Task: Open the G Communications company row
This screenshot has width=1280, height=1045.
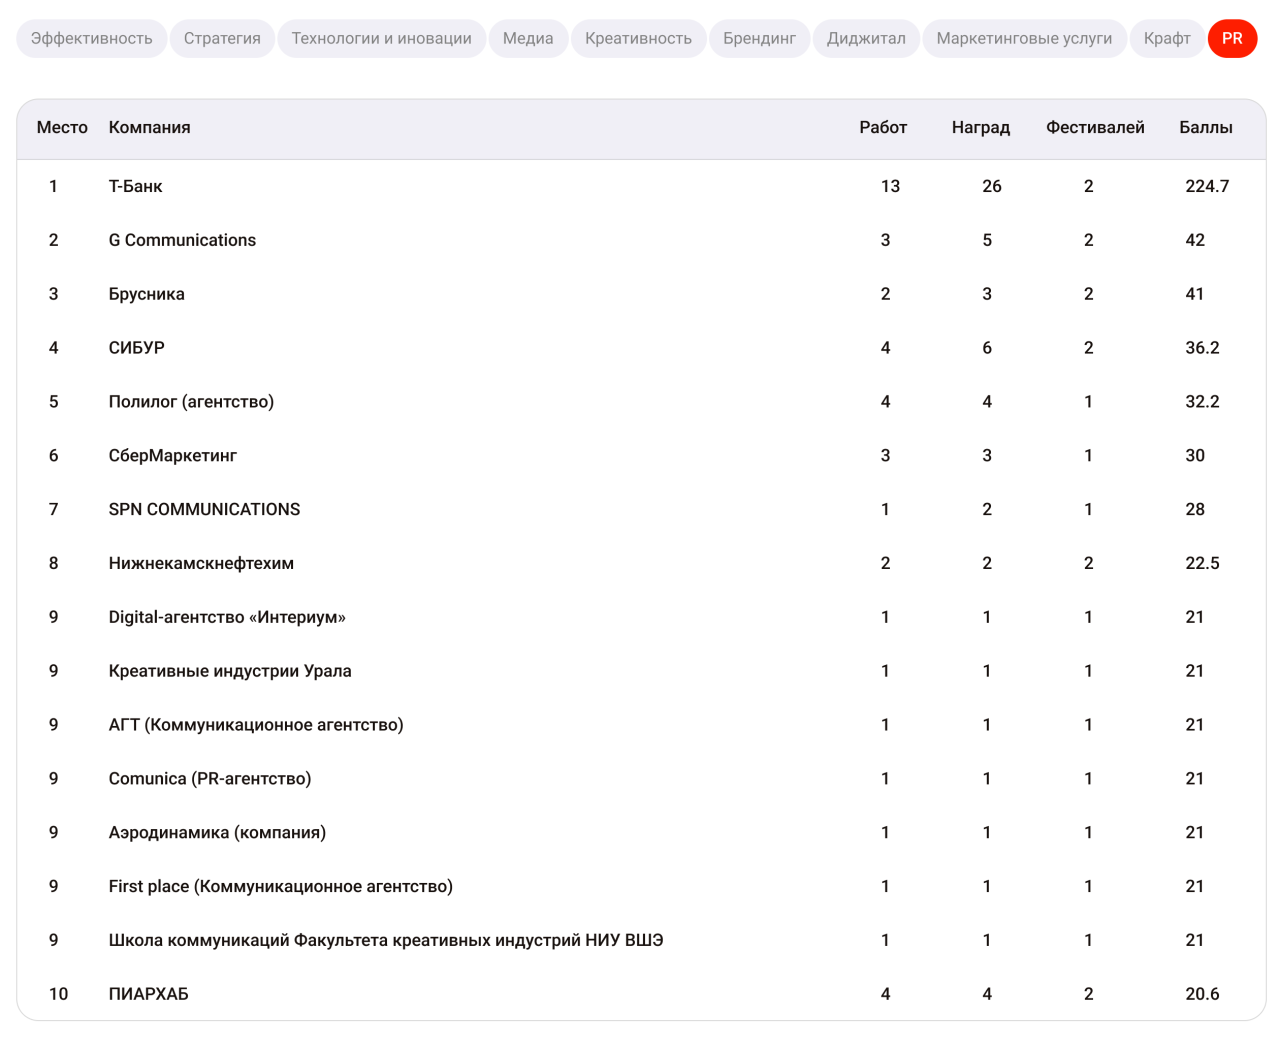Action: coord(182,240)
